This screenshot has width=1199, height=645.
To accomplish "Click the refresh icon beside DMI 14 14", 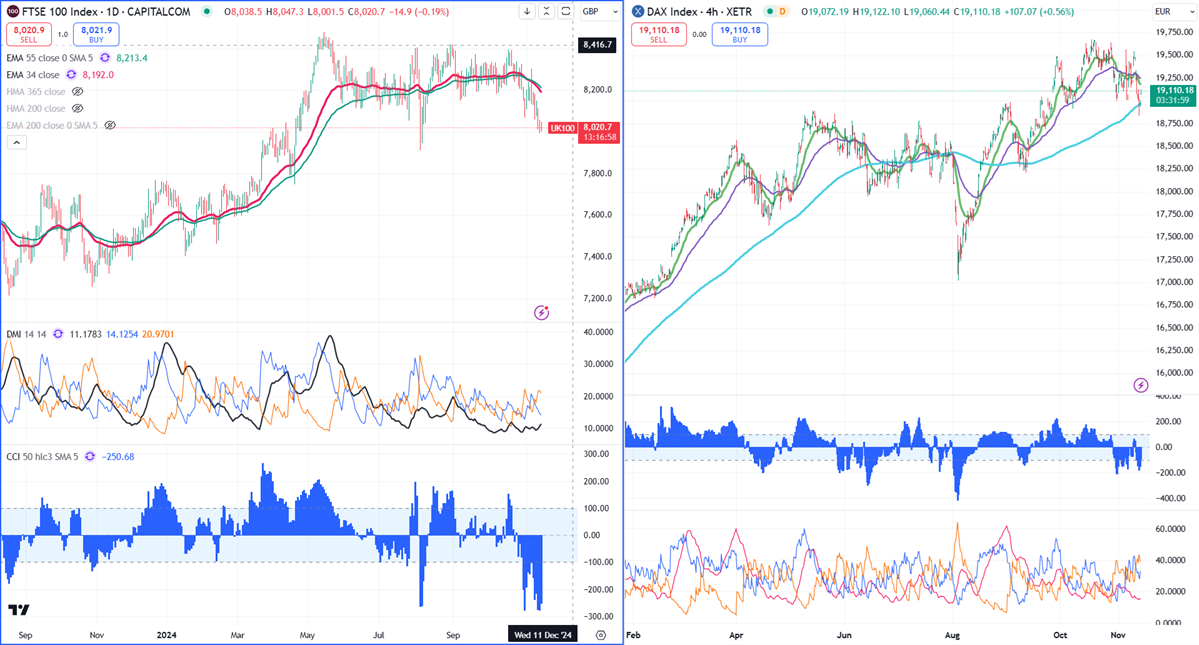I will (x=58, y=335).
